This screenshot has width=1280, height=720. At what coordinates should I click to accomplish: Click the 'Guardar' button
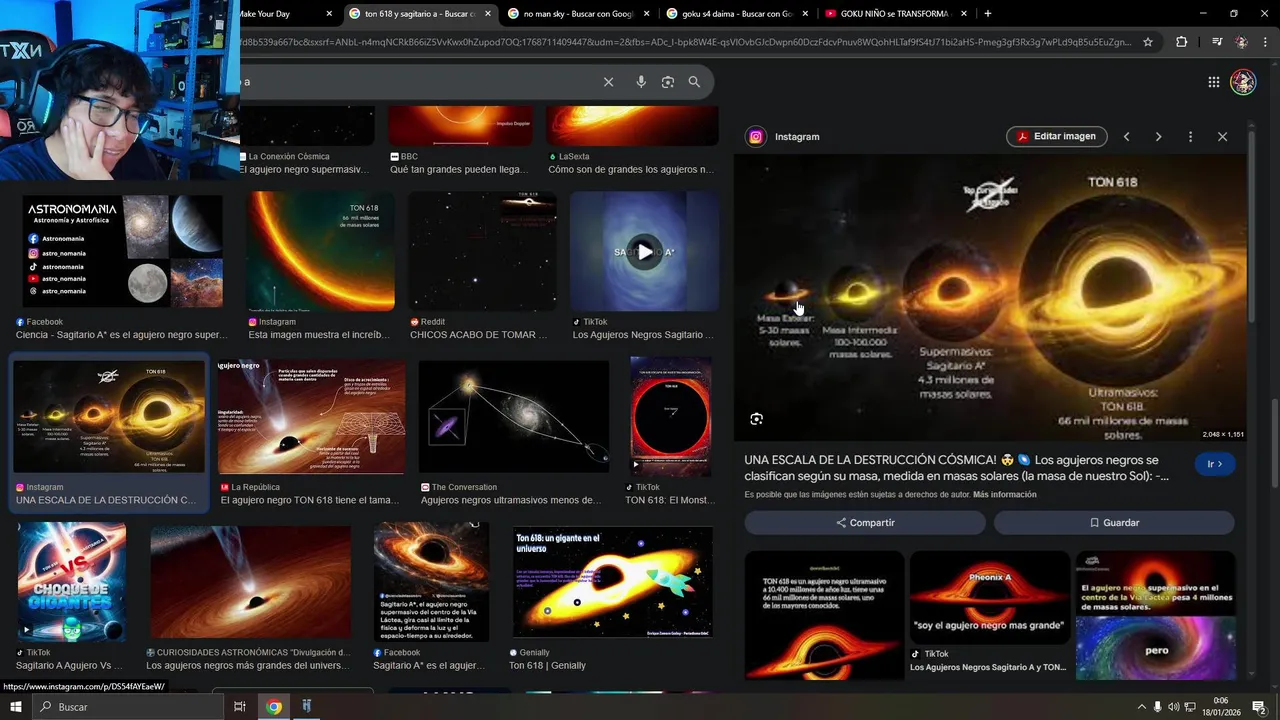click(1114, 523)
